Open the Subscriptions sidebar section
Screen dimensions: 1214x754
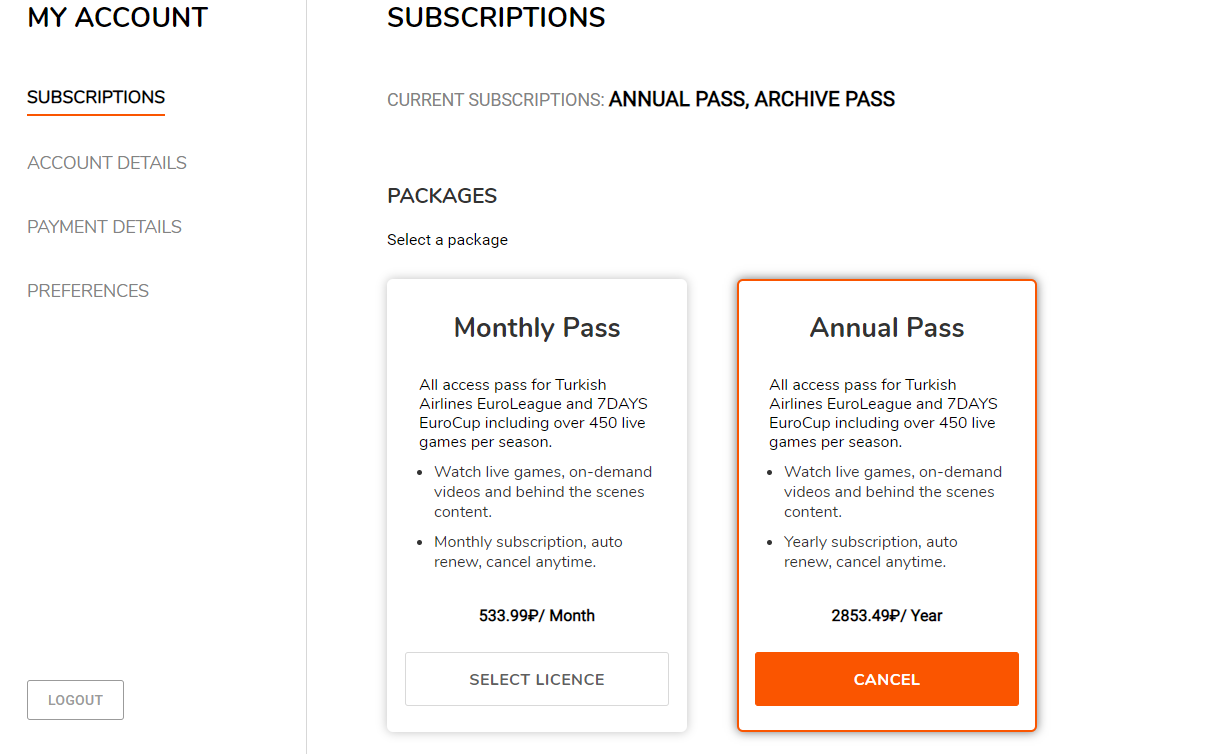pyautogui.click(x=96, y=98)
